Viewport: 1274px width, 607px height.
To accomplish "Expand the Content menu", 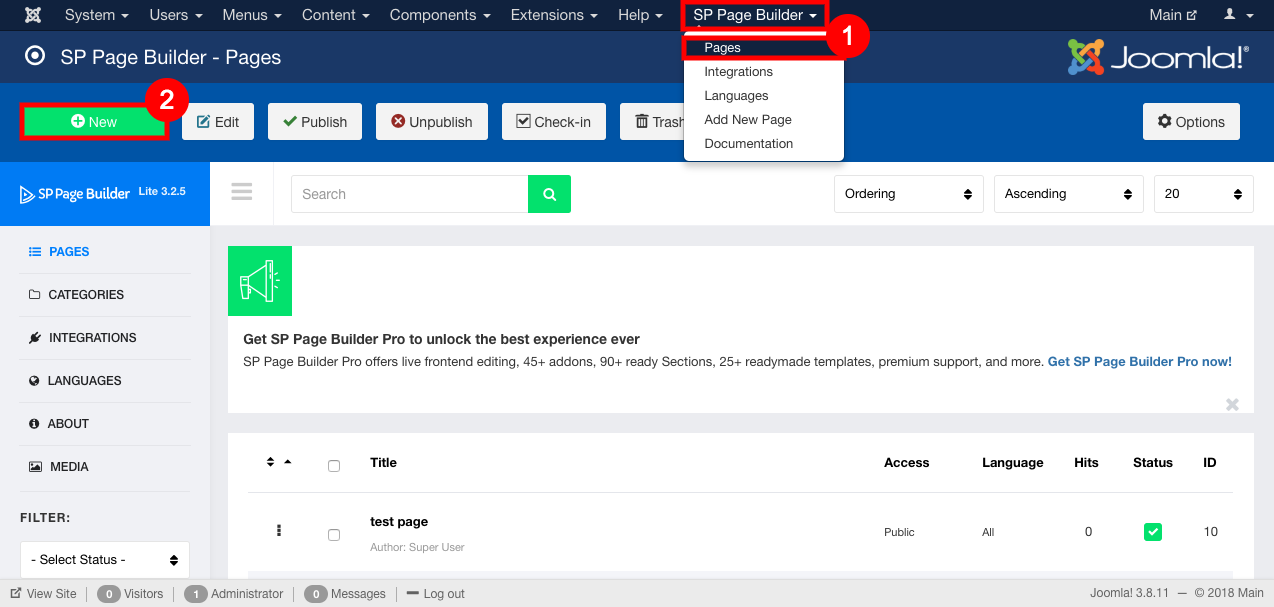I will (335, 15).
